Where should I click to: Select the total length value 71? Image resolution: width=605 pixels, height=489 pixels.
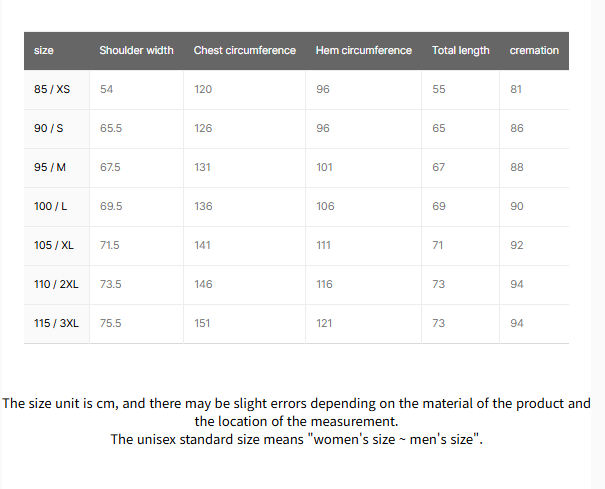(438, 245)
